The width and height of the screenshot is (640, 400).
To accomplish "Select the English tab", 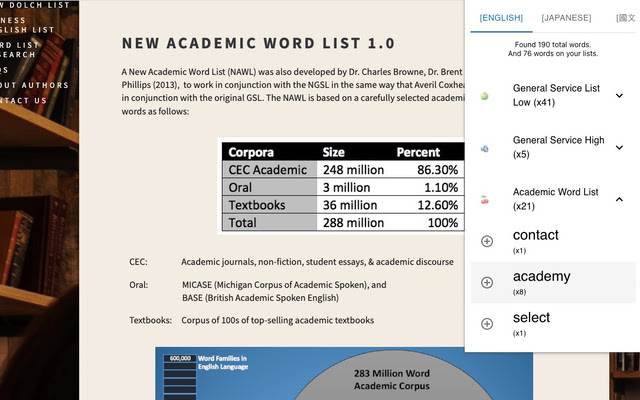I will 501,18.
